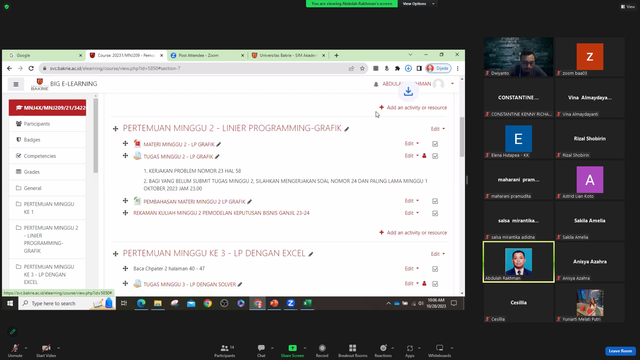Open Breakout Rooms
The image size is (640, 360).
(352, 350)
